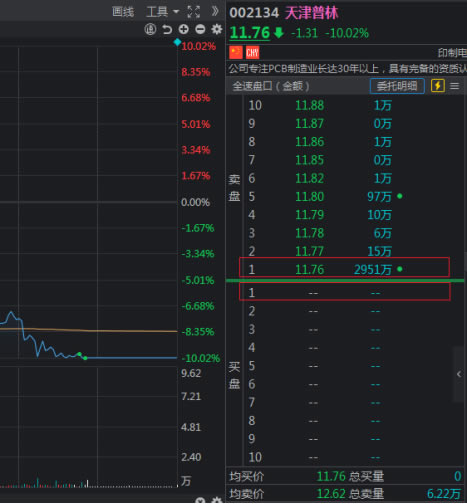This screenshot has height=504, width=467.
Task: Click 均买价 value 11.76
Action: pos(331,476)
